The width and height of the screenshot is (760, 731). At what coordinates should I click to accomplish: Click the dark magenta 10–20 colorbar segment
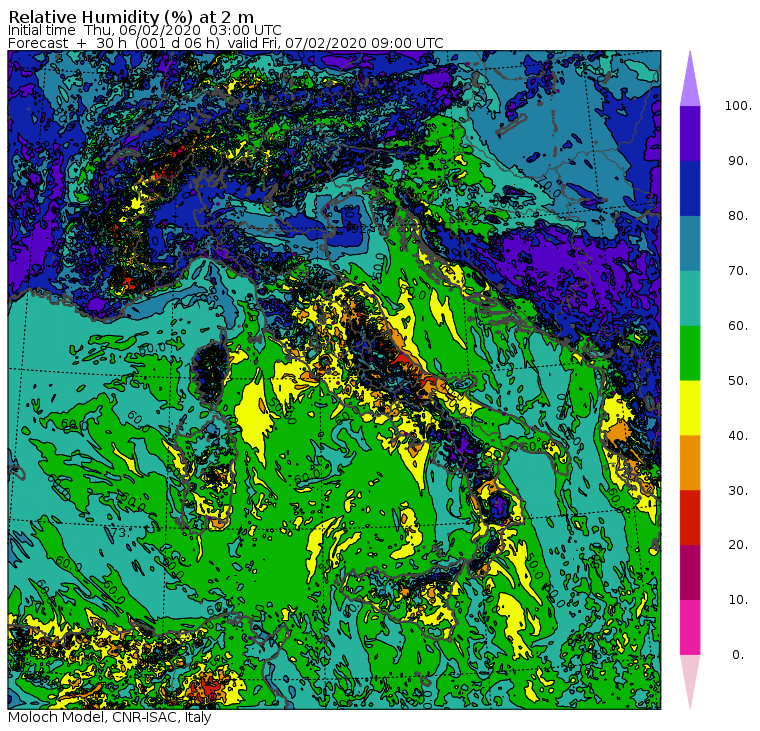click(690, 572)
